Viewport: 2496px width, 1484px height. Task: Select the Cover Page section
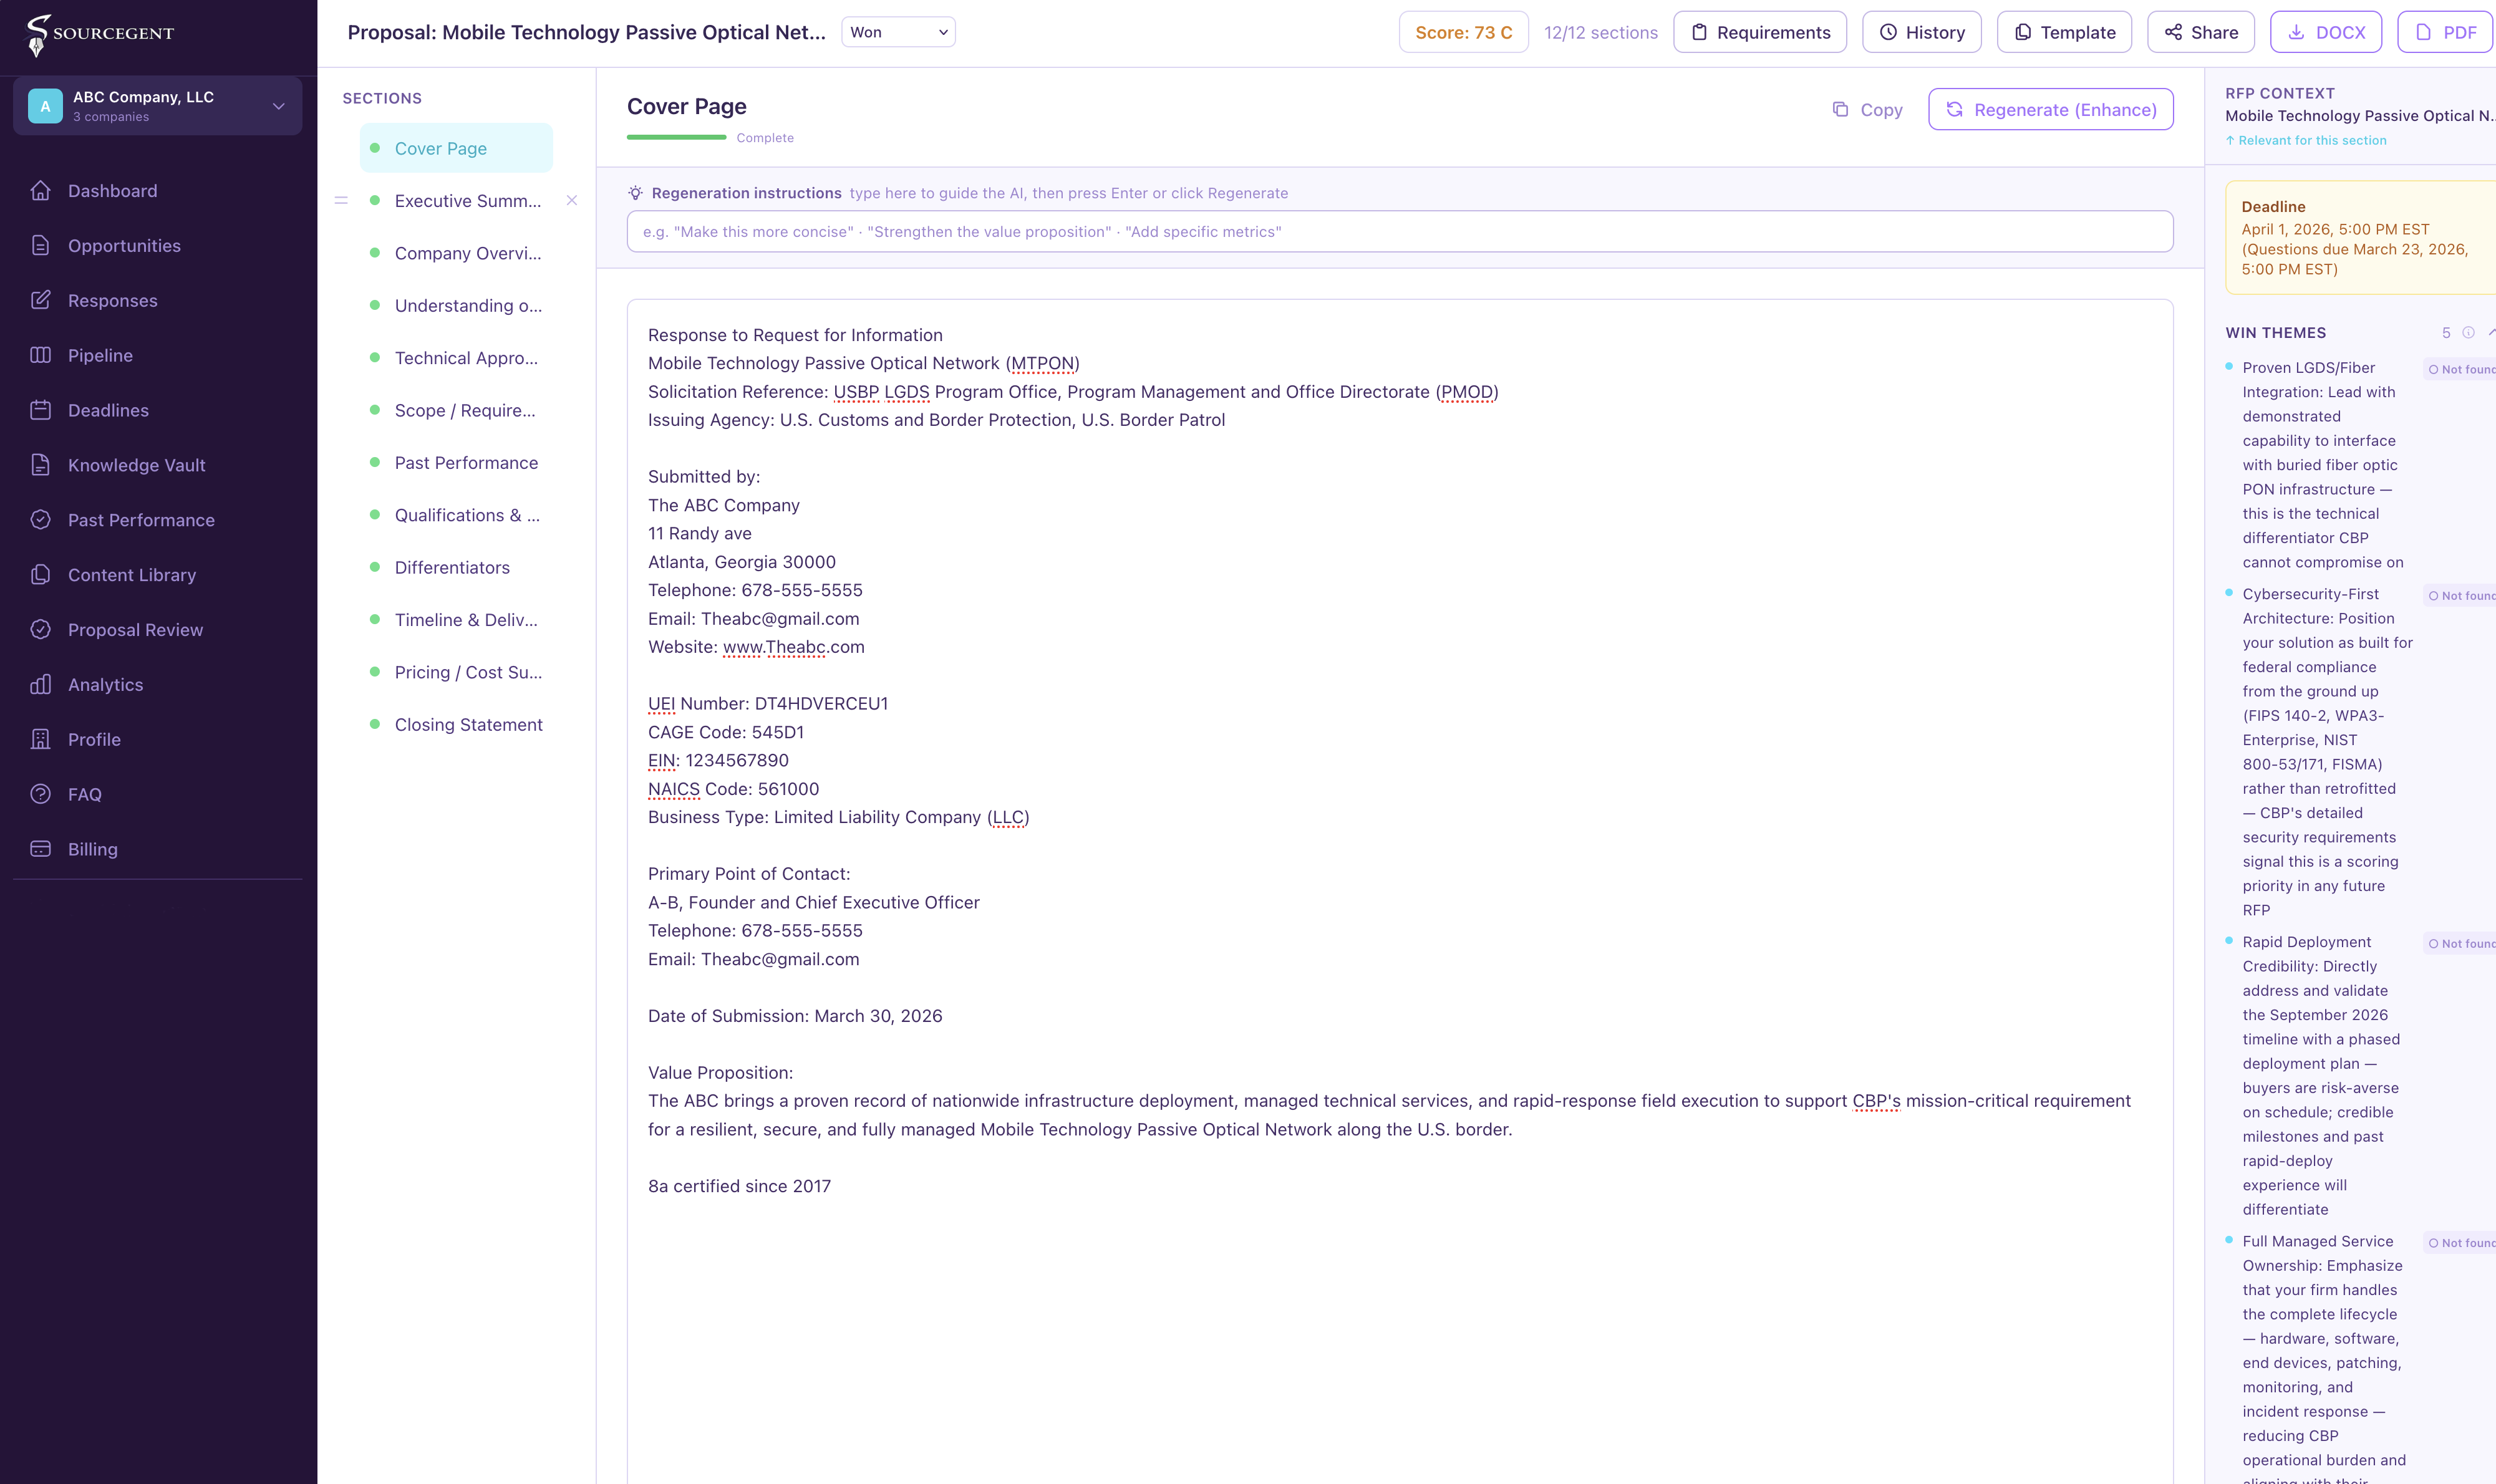click(x=456, y=148)
